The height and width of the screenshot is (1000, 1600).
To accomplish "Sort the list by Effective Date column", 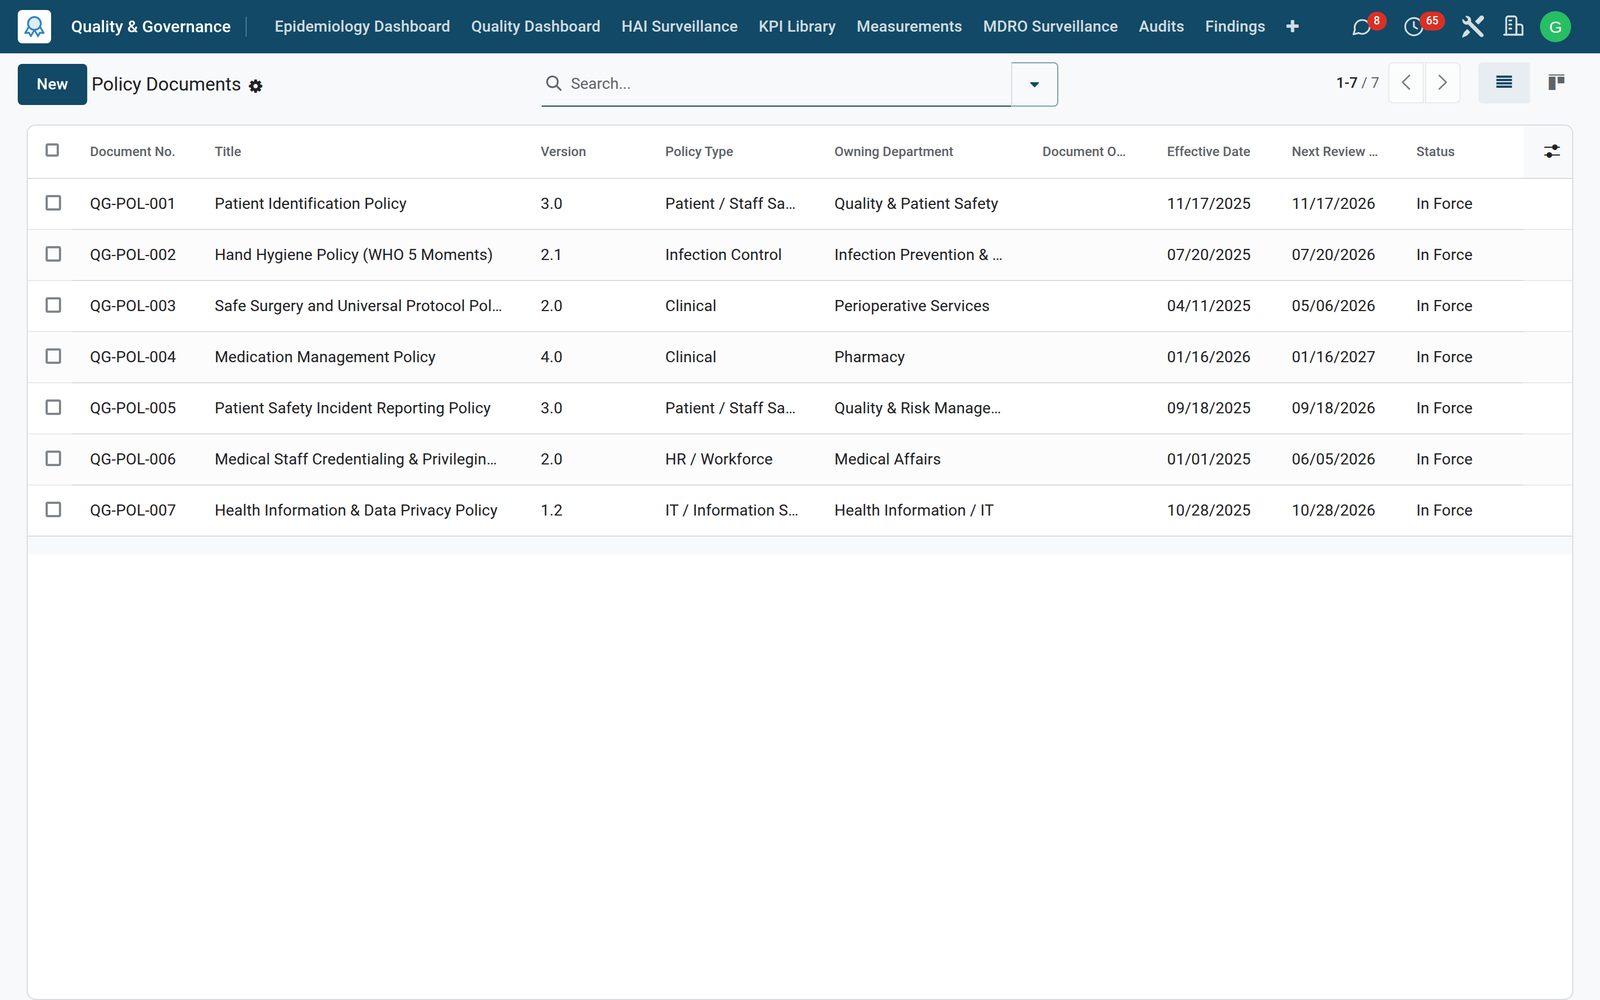I will [1208, 152].
